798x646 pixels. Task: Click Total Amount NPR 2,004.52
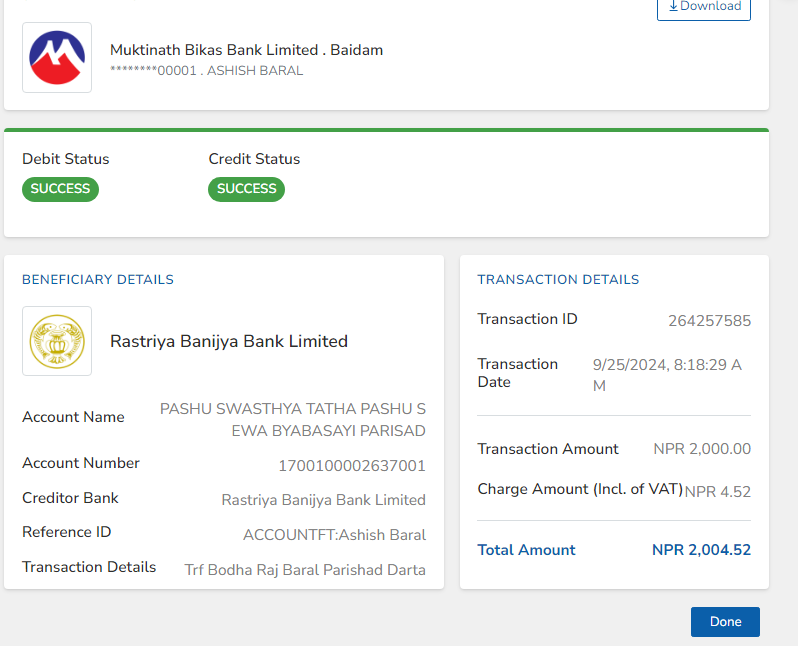point(701,550)
